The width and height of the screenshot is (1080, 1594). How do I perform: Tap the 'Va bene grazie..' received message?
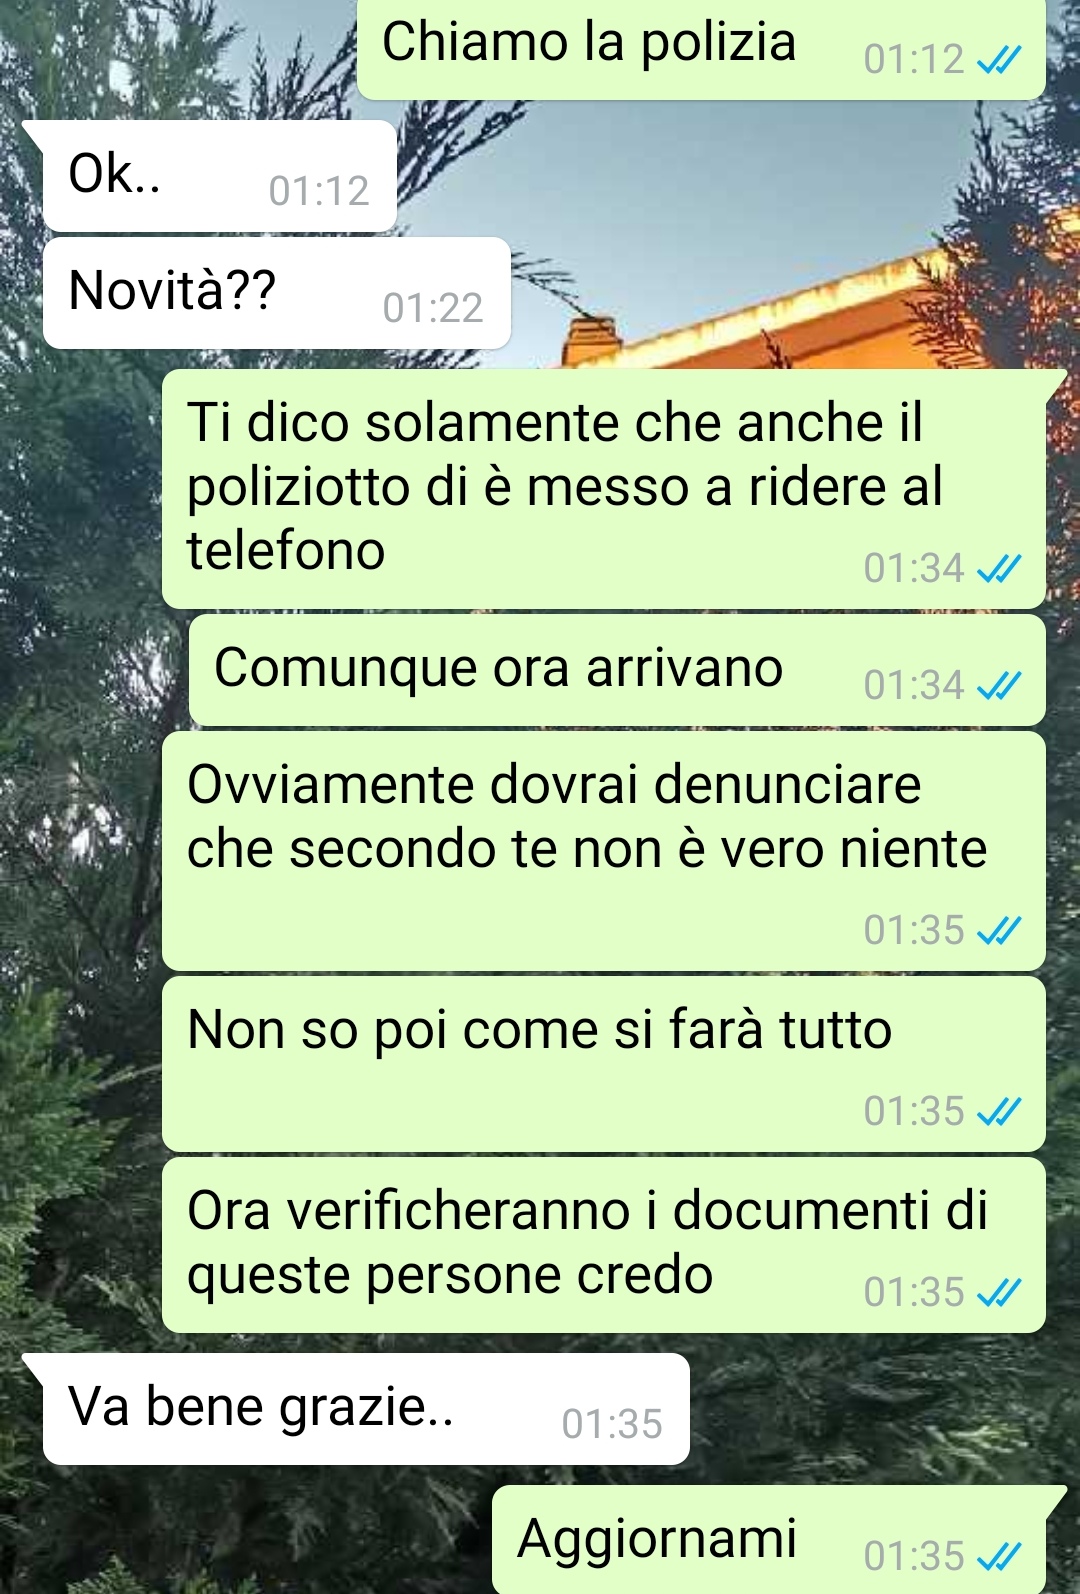point(366,1409)
